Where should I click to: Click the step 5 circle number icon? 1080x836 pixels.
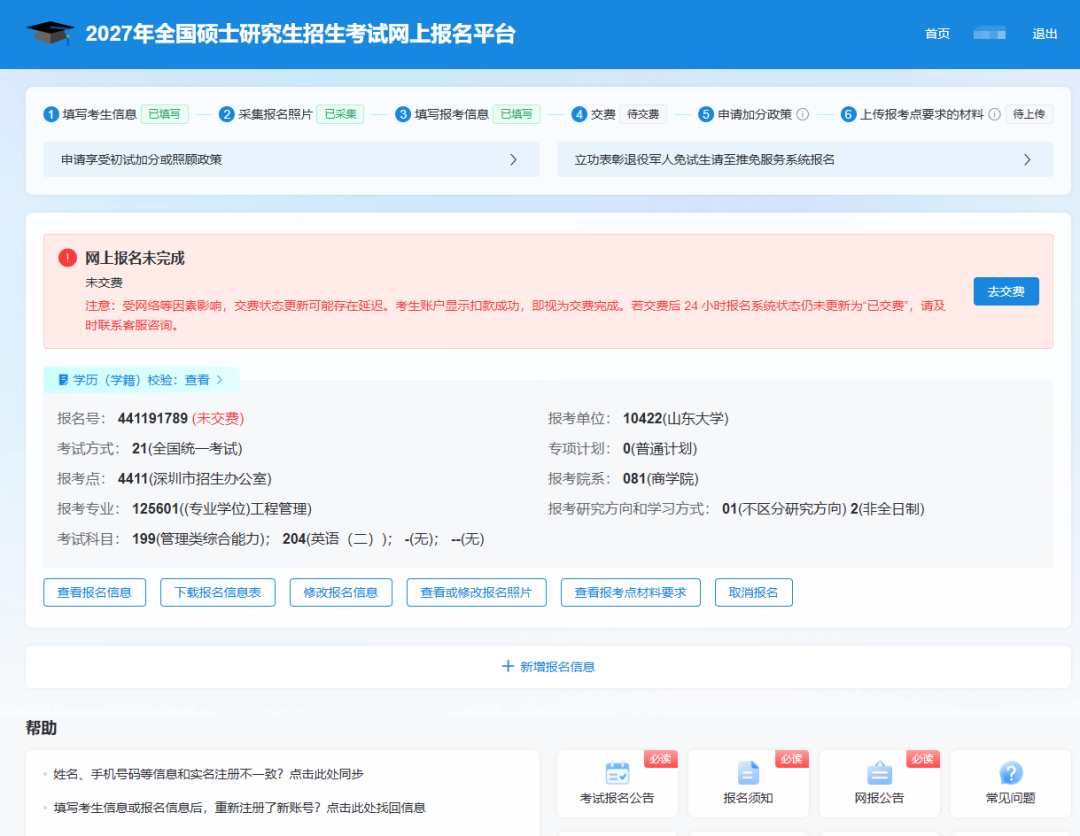[x=706, y=114]
